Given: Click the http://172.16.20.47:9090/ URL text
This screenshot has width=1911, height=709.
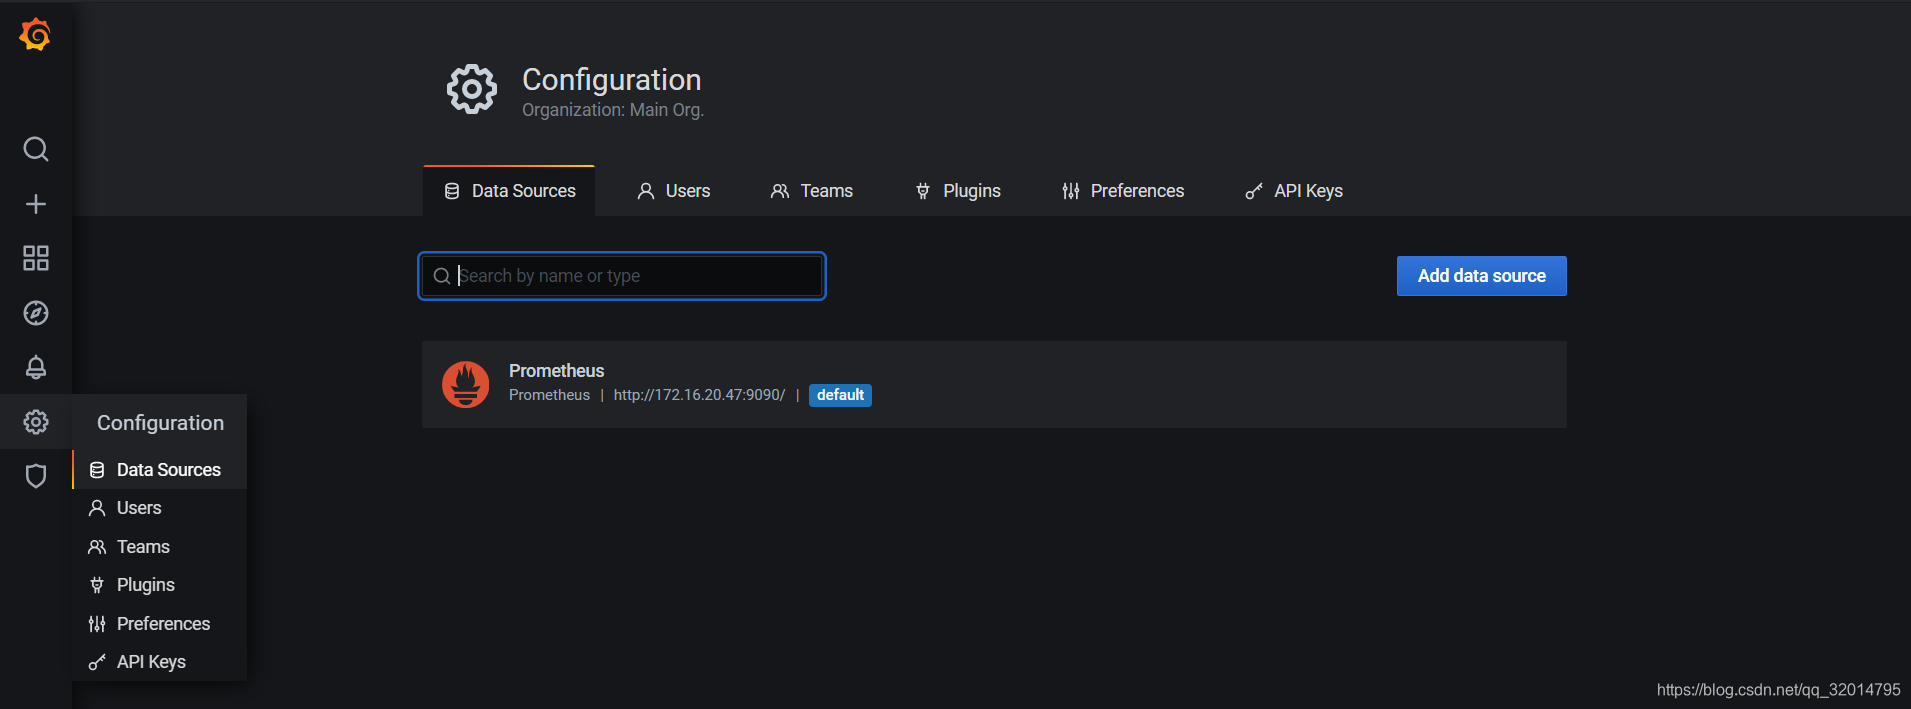Looking at the screenshot, I should point(699,395).
